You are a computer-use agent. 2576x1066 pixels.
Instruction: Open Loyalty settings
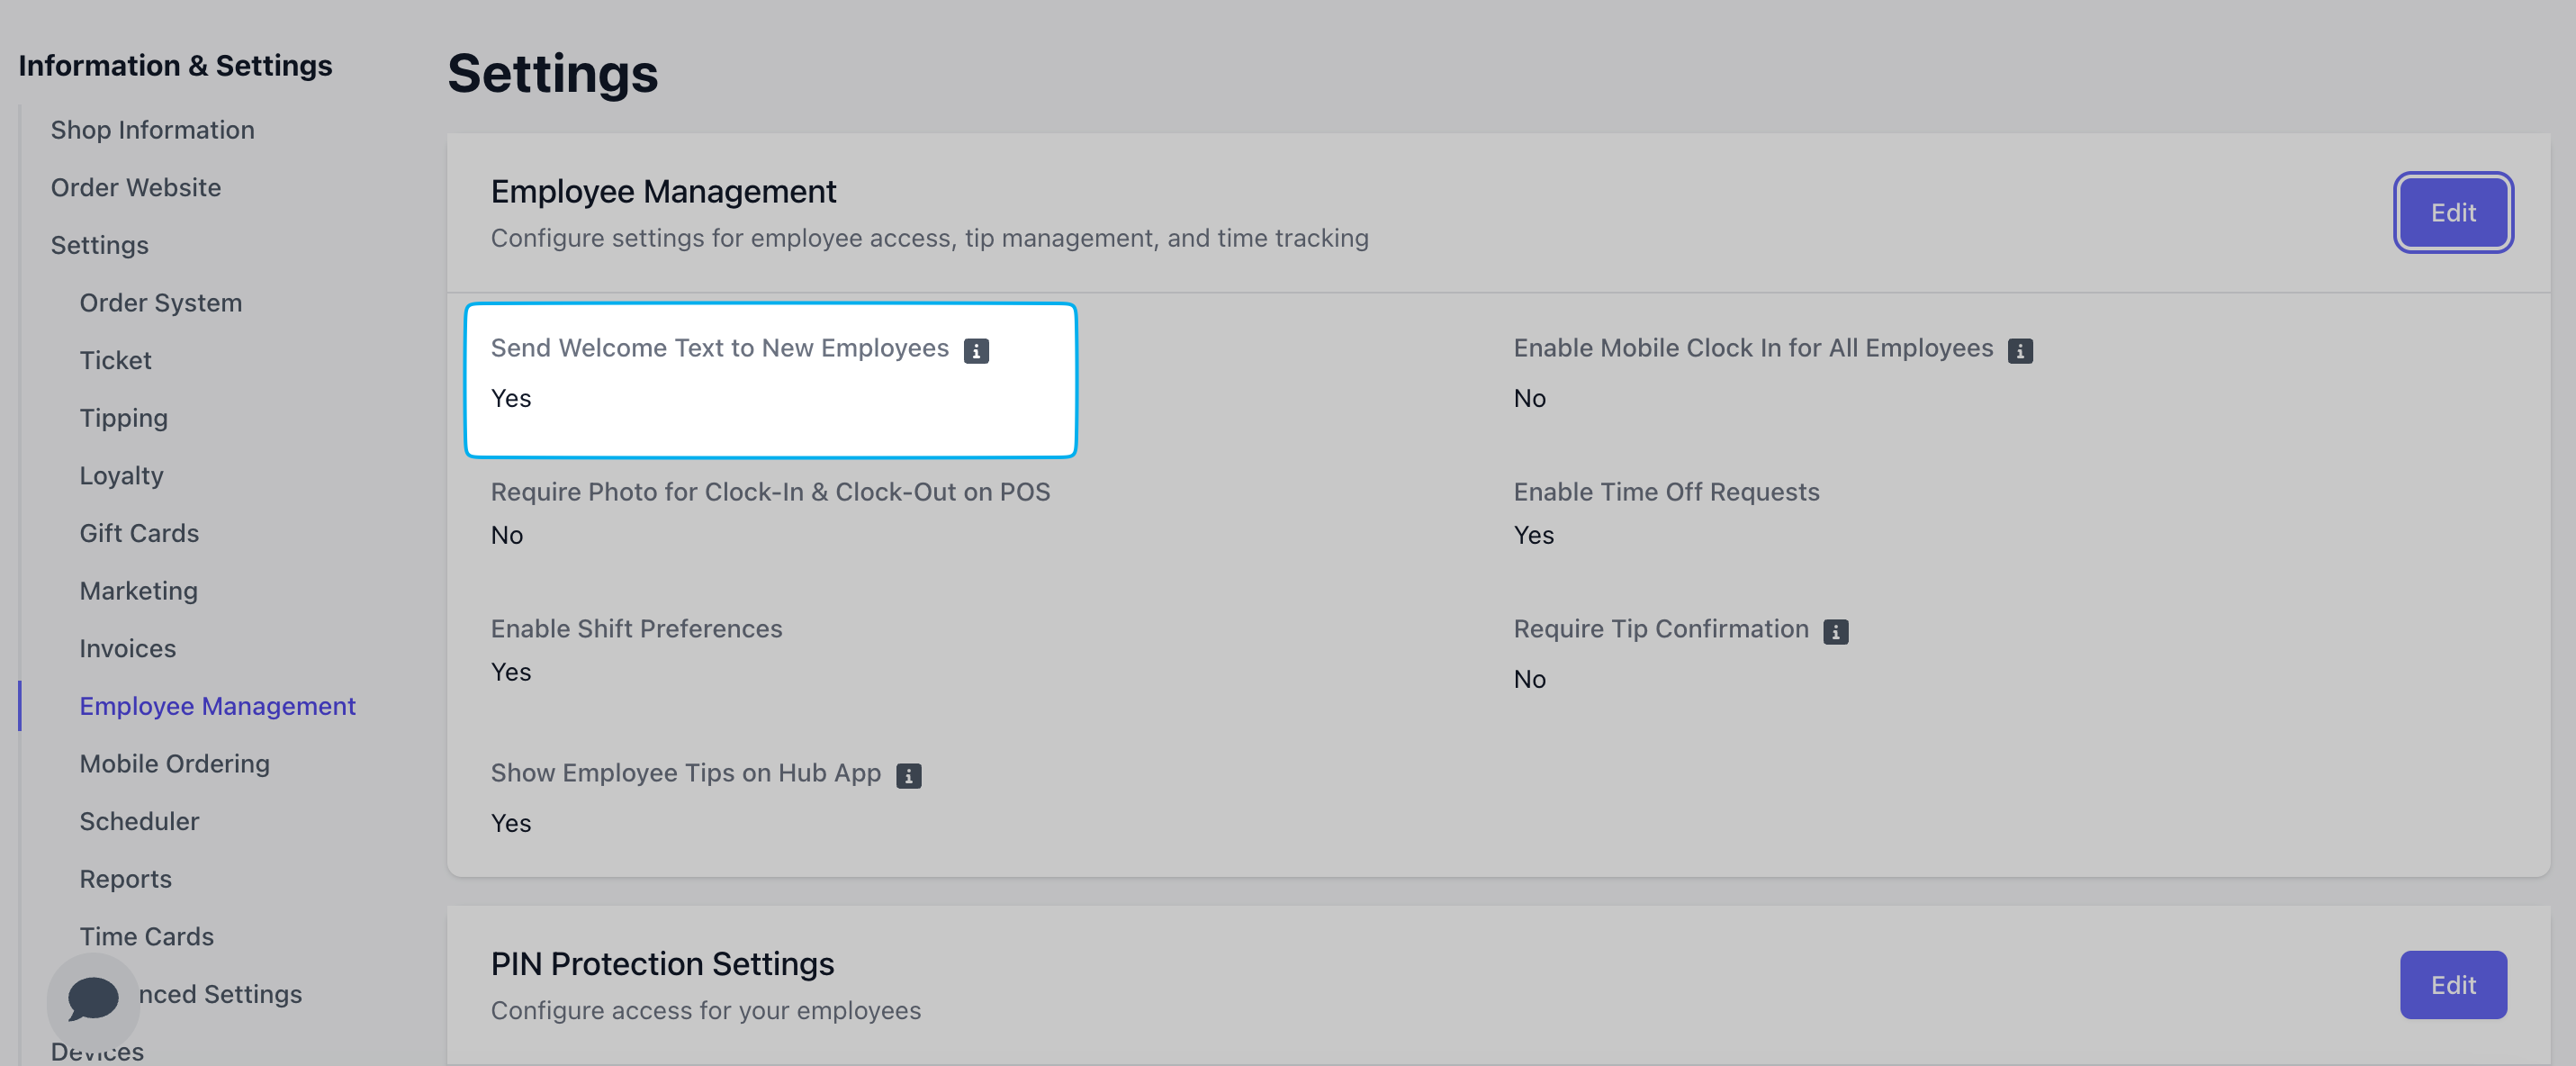point(121,475)
